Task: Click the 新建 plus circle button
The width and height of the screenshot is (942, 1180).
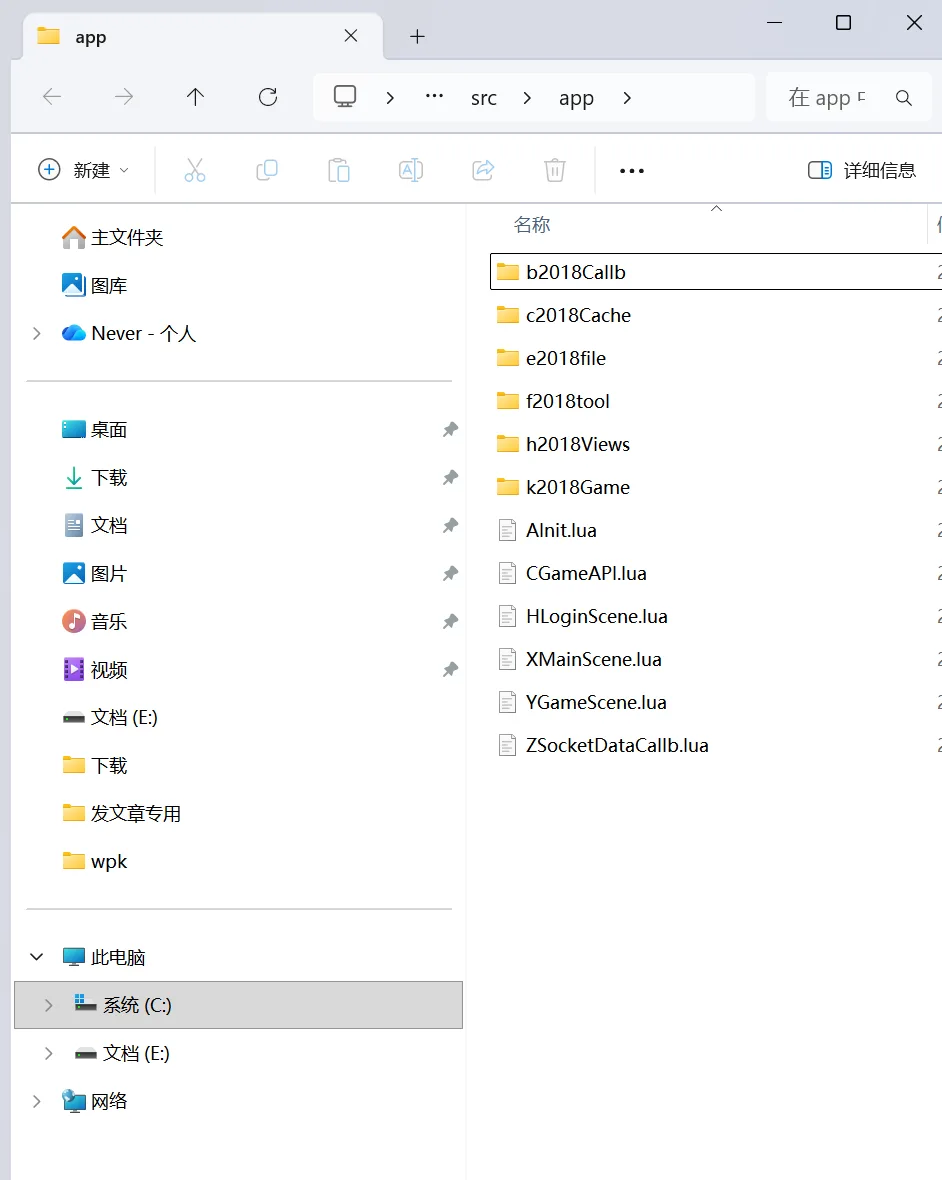Action: click(83, 171)
